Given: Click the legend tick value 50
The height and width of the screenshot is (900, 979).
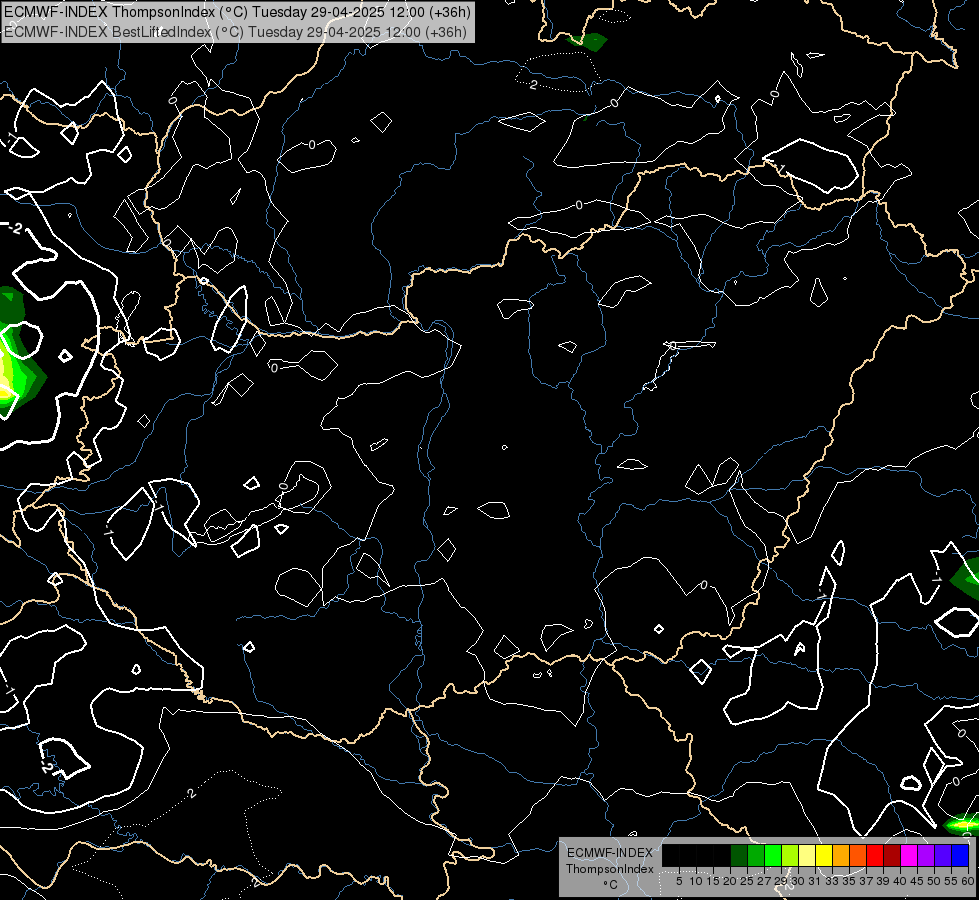Looking at the screenshot, I should [x=934, y=881].
